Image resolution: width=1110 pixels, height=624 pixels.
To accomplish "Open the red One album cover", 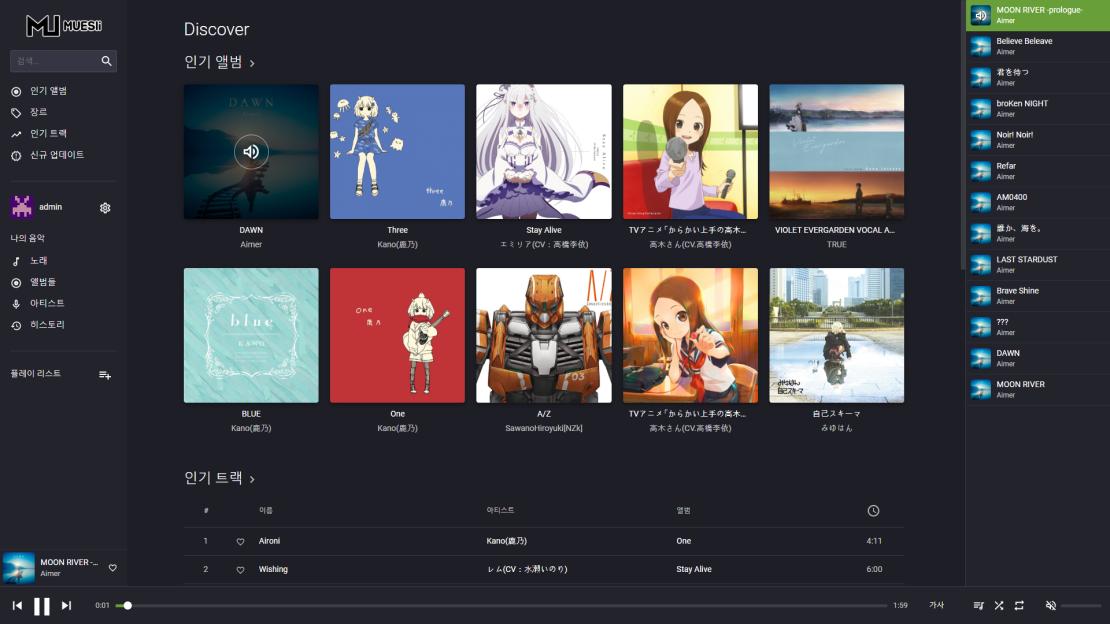I will 397,335.
